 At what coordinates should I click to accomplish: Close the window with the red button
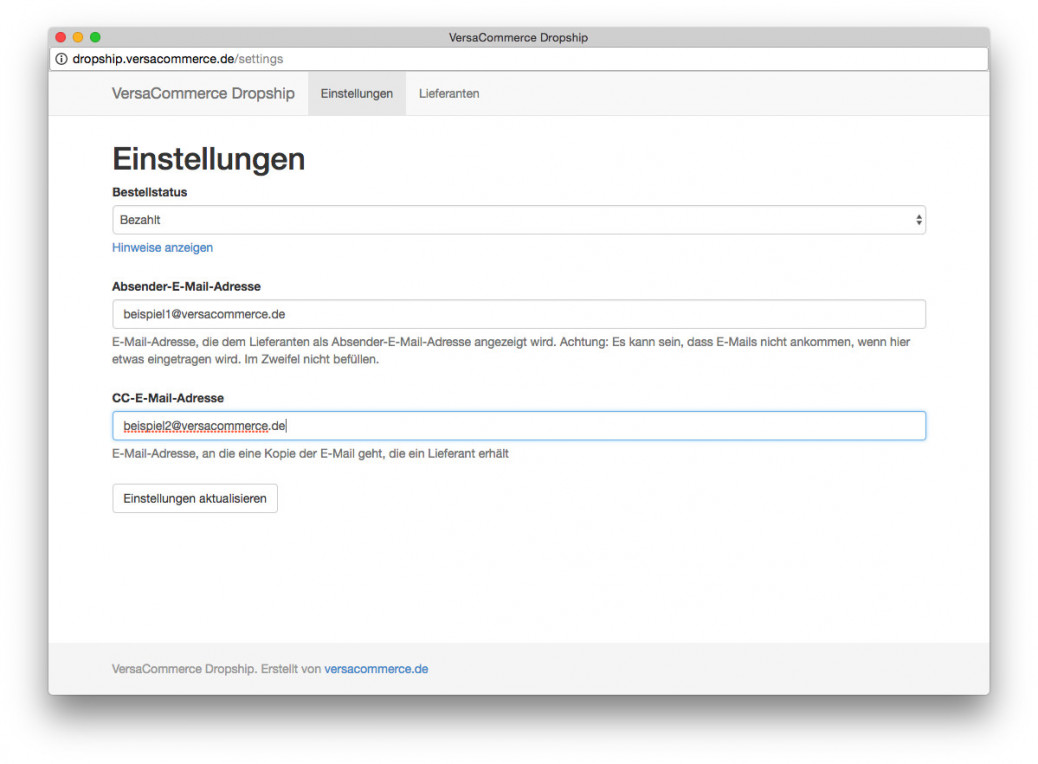click(x=61, y=37)
